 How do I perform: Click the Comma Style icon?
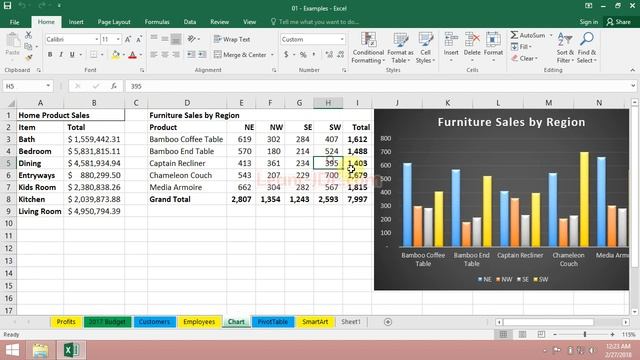click(x=314, y=54)
